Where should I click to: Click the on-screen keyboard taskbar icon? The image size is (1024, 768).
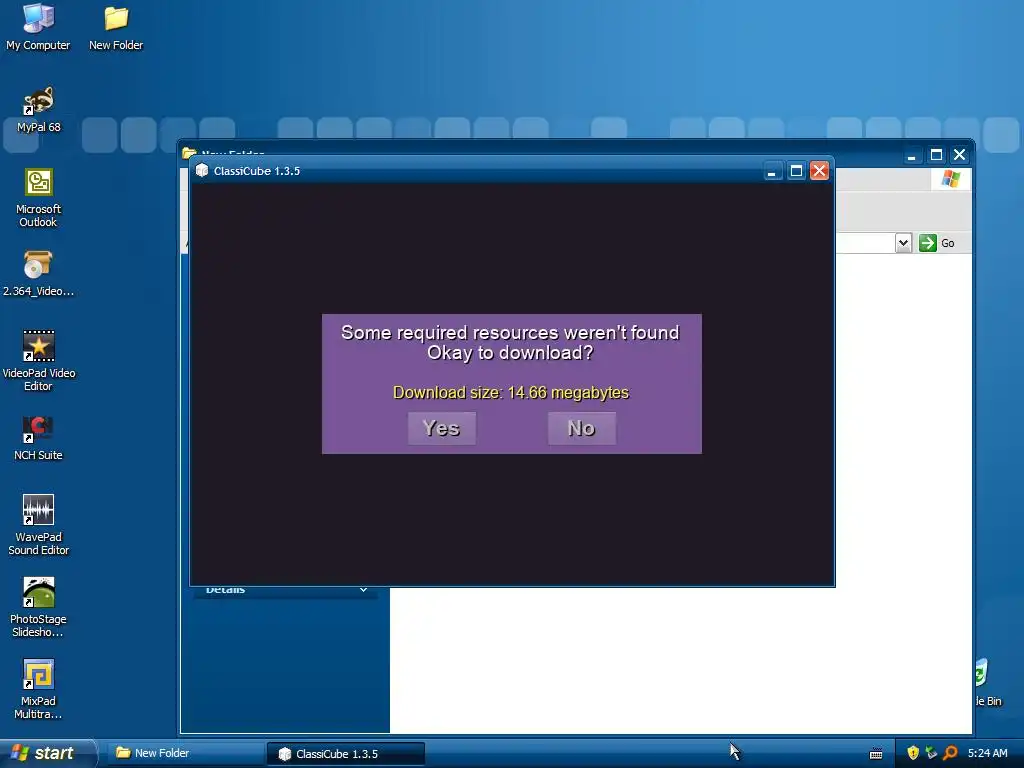tap(876, 754)
